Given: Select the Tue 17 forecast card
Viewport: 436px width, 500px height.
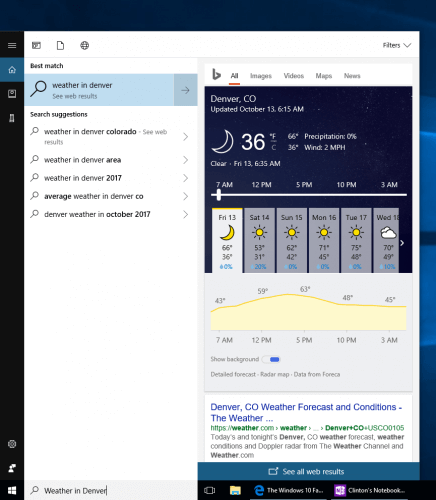Looking at the screenshot, I should [356, 240].
